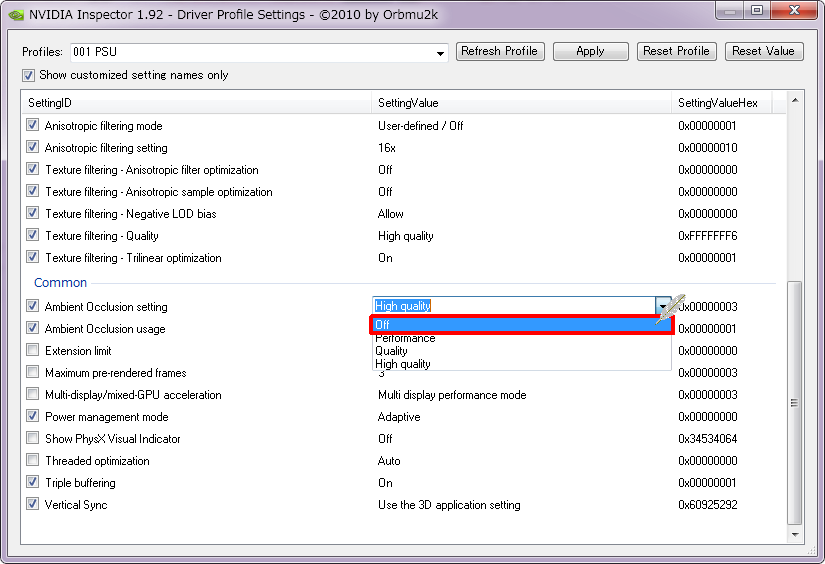Click User-defined / Off value
This screenshot has height=564, width=825.
coord(420,126)
